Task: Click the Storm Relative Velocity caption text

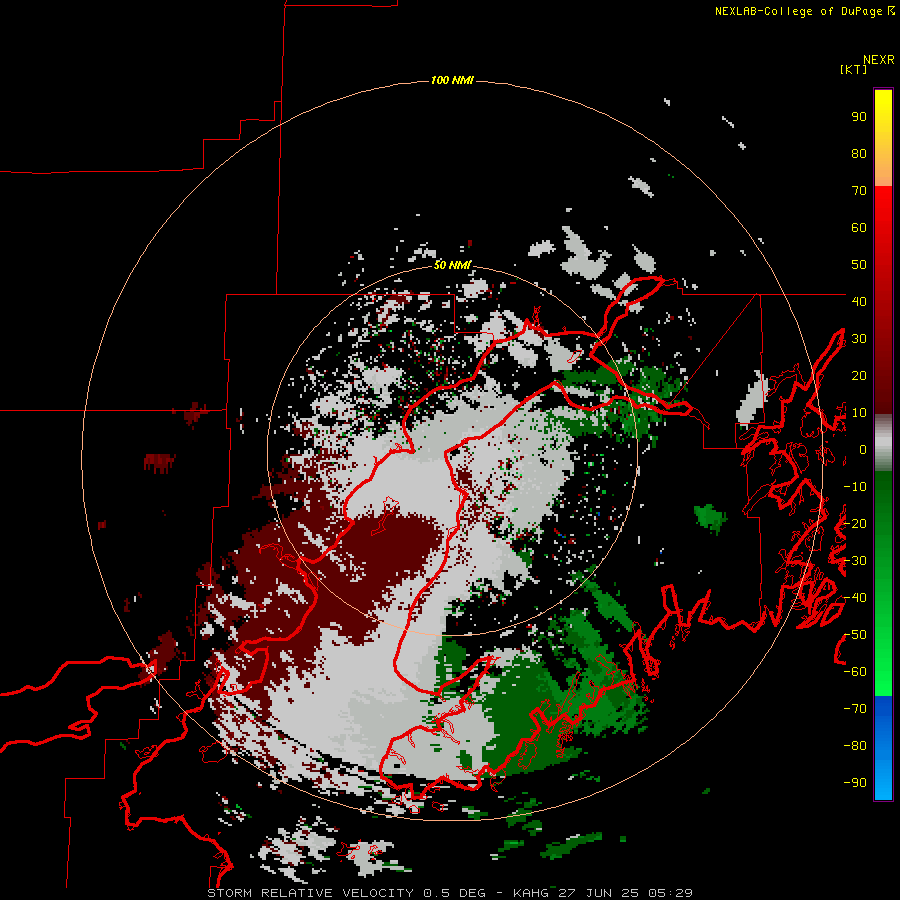Action: [450, 893]
